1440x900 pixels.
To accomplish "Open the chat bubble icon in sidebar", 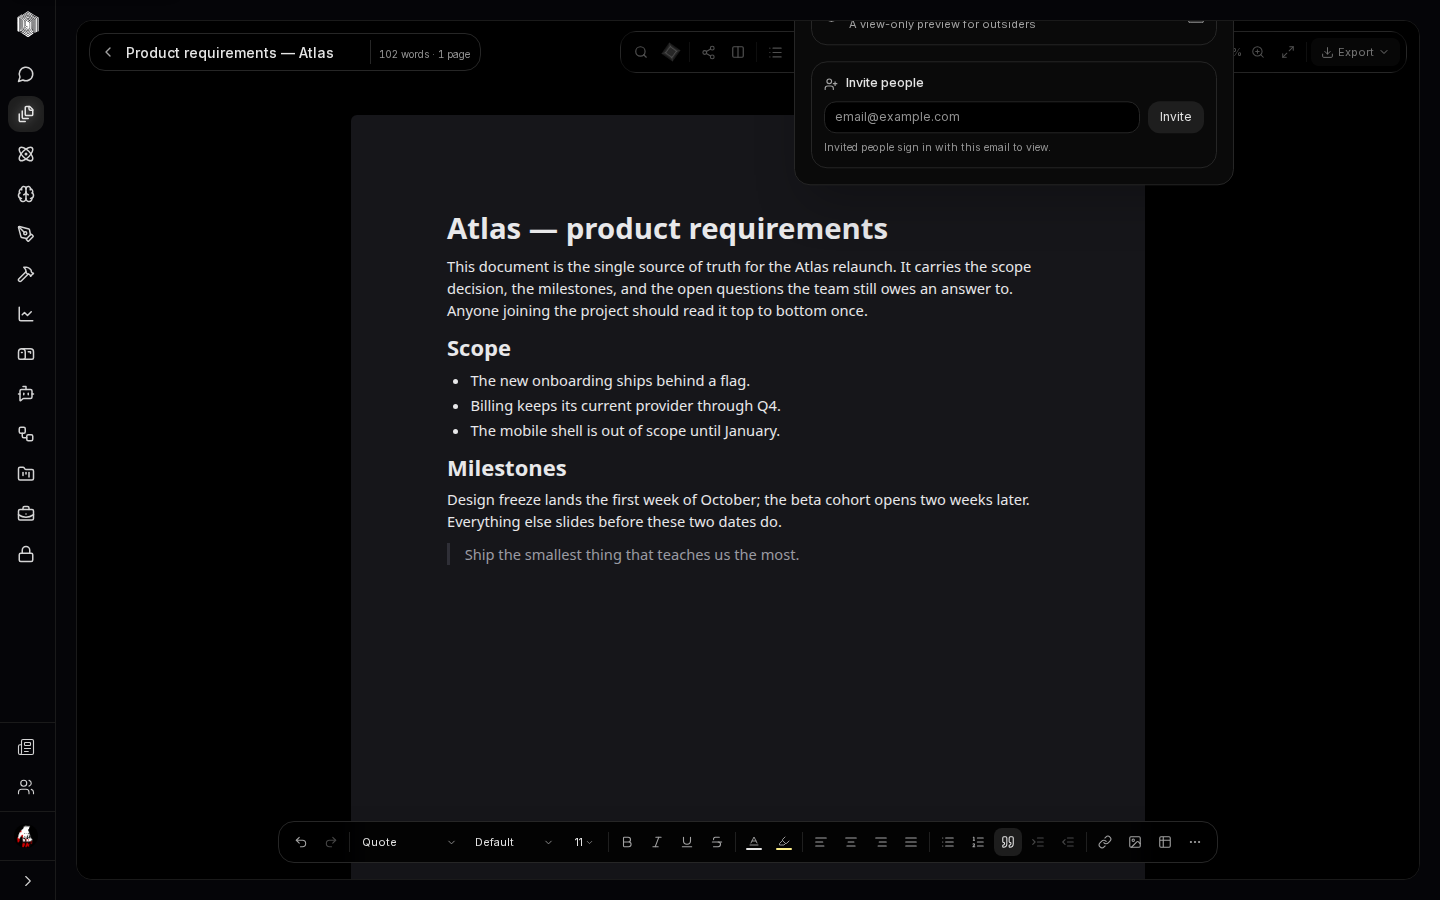I will pyautogui.click(x=26, y=74).
